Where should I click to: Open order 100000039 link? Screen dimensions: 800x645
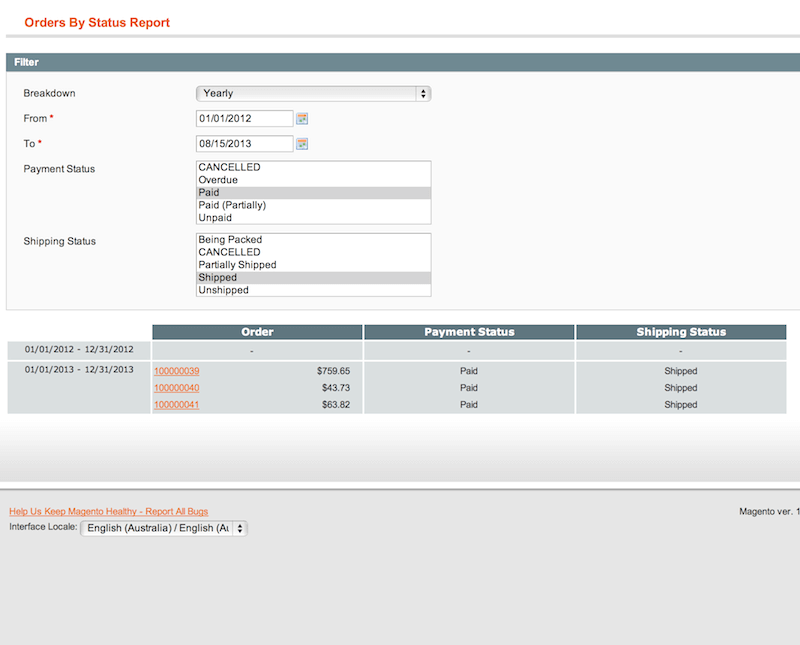coord(177,371)
